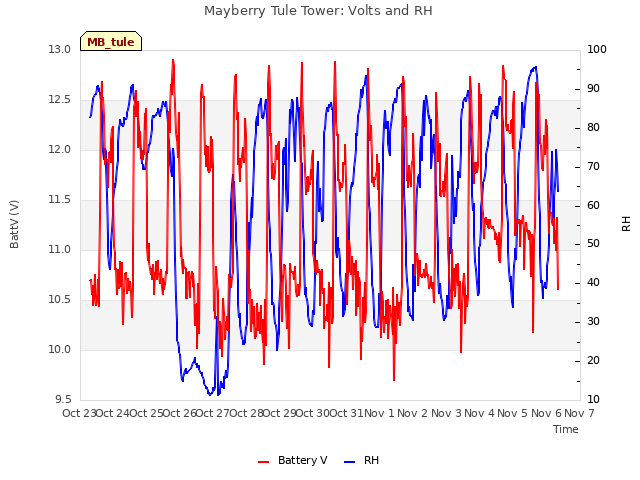The image size is (640, 480).
Task: Click the Oct 27 date tick label
Action: 213,413
